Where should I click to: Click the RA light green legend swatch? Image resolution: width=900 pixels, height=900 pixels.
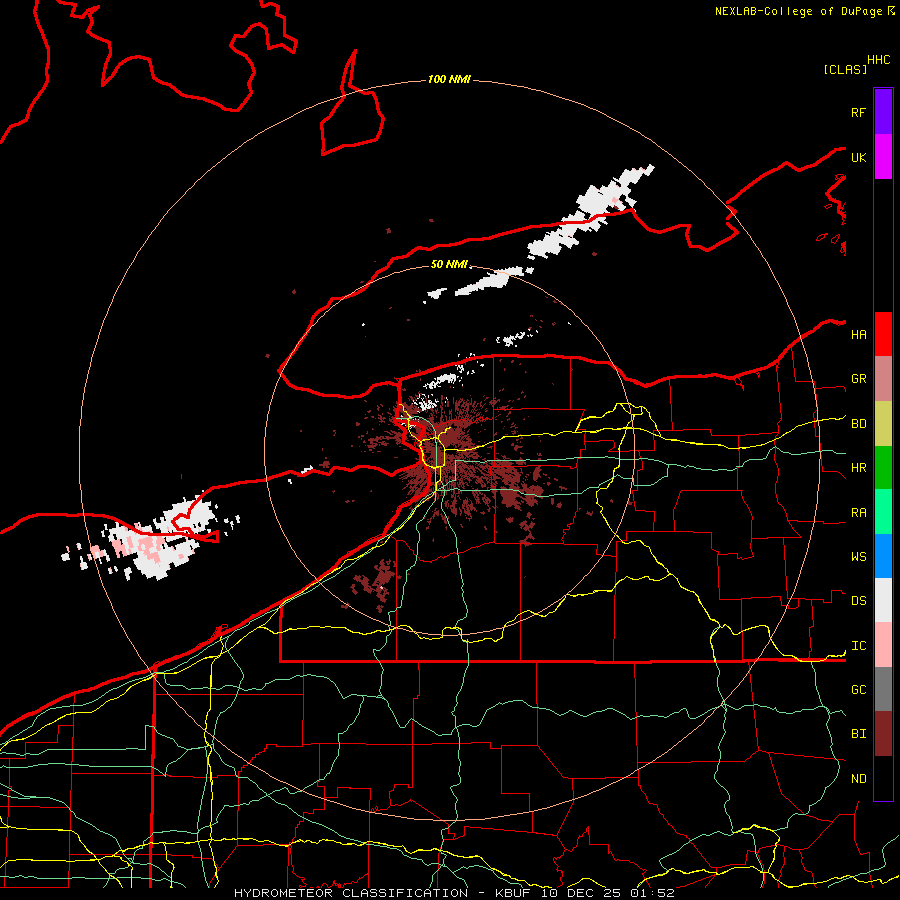pos(883,512)
